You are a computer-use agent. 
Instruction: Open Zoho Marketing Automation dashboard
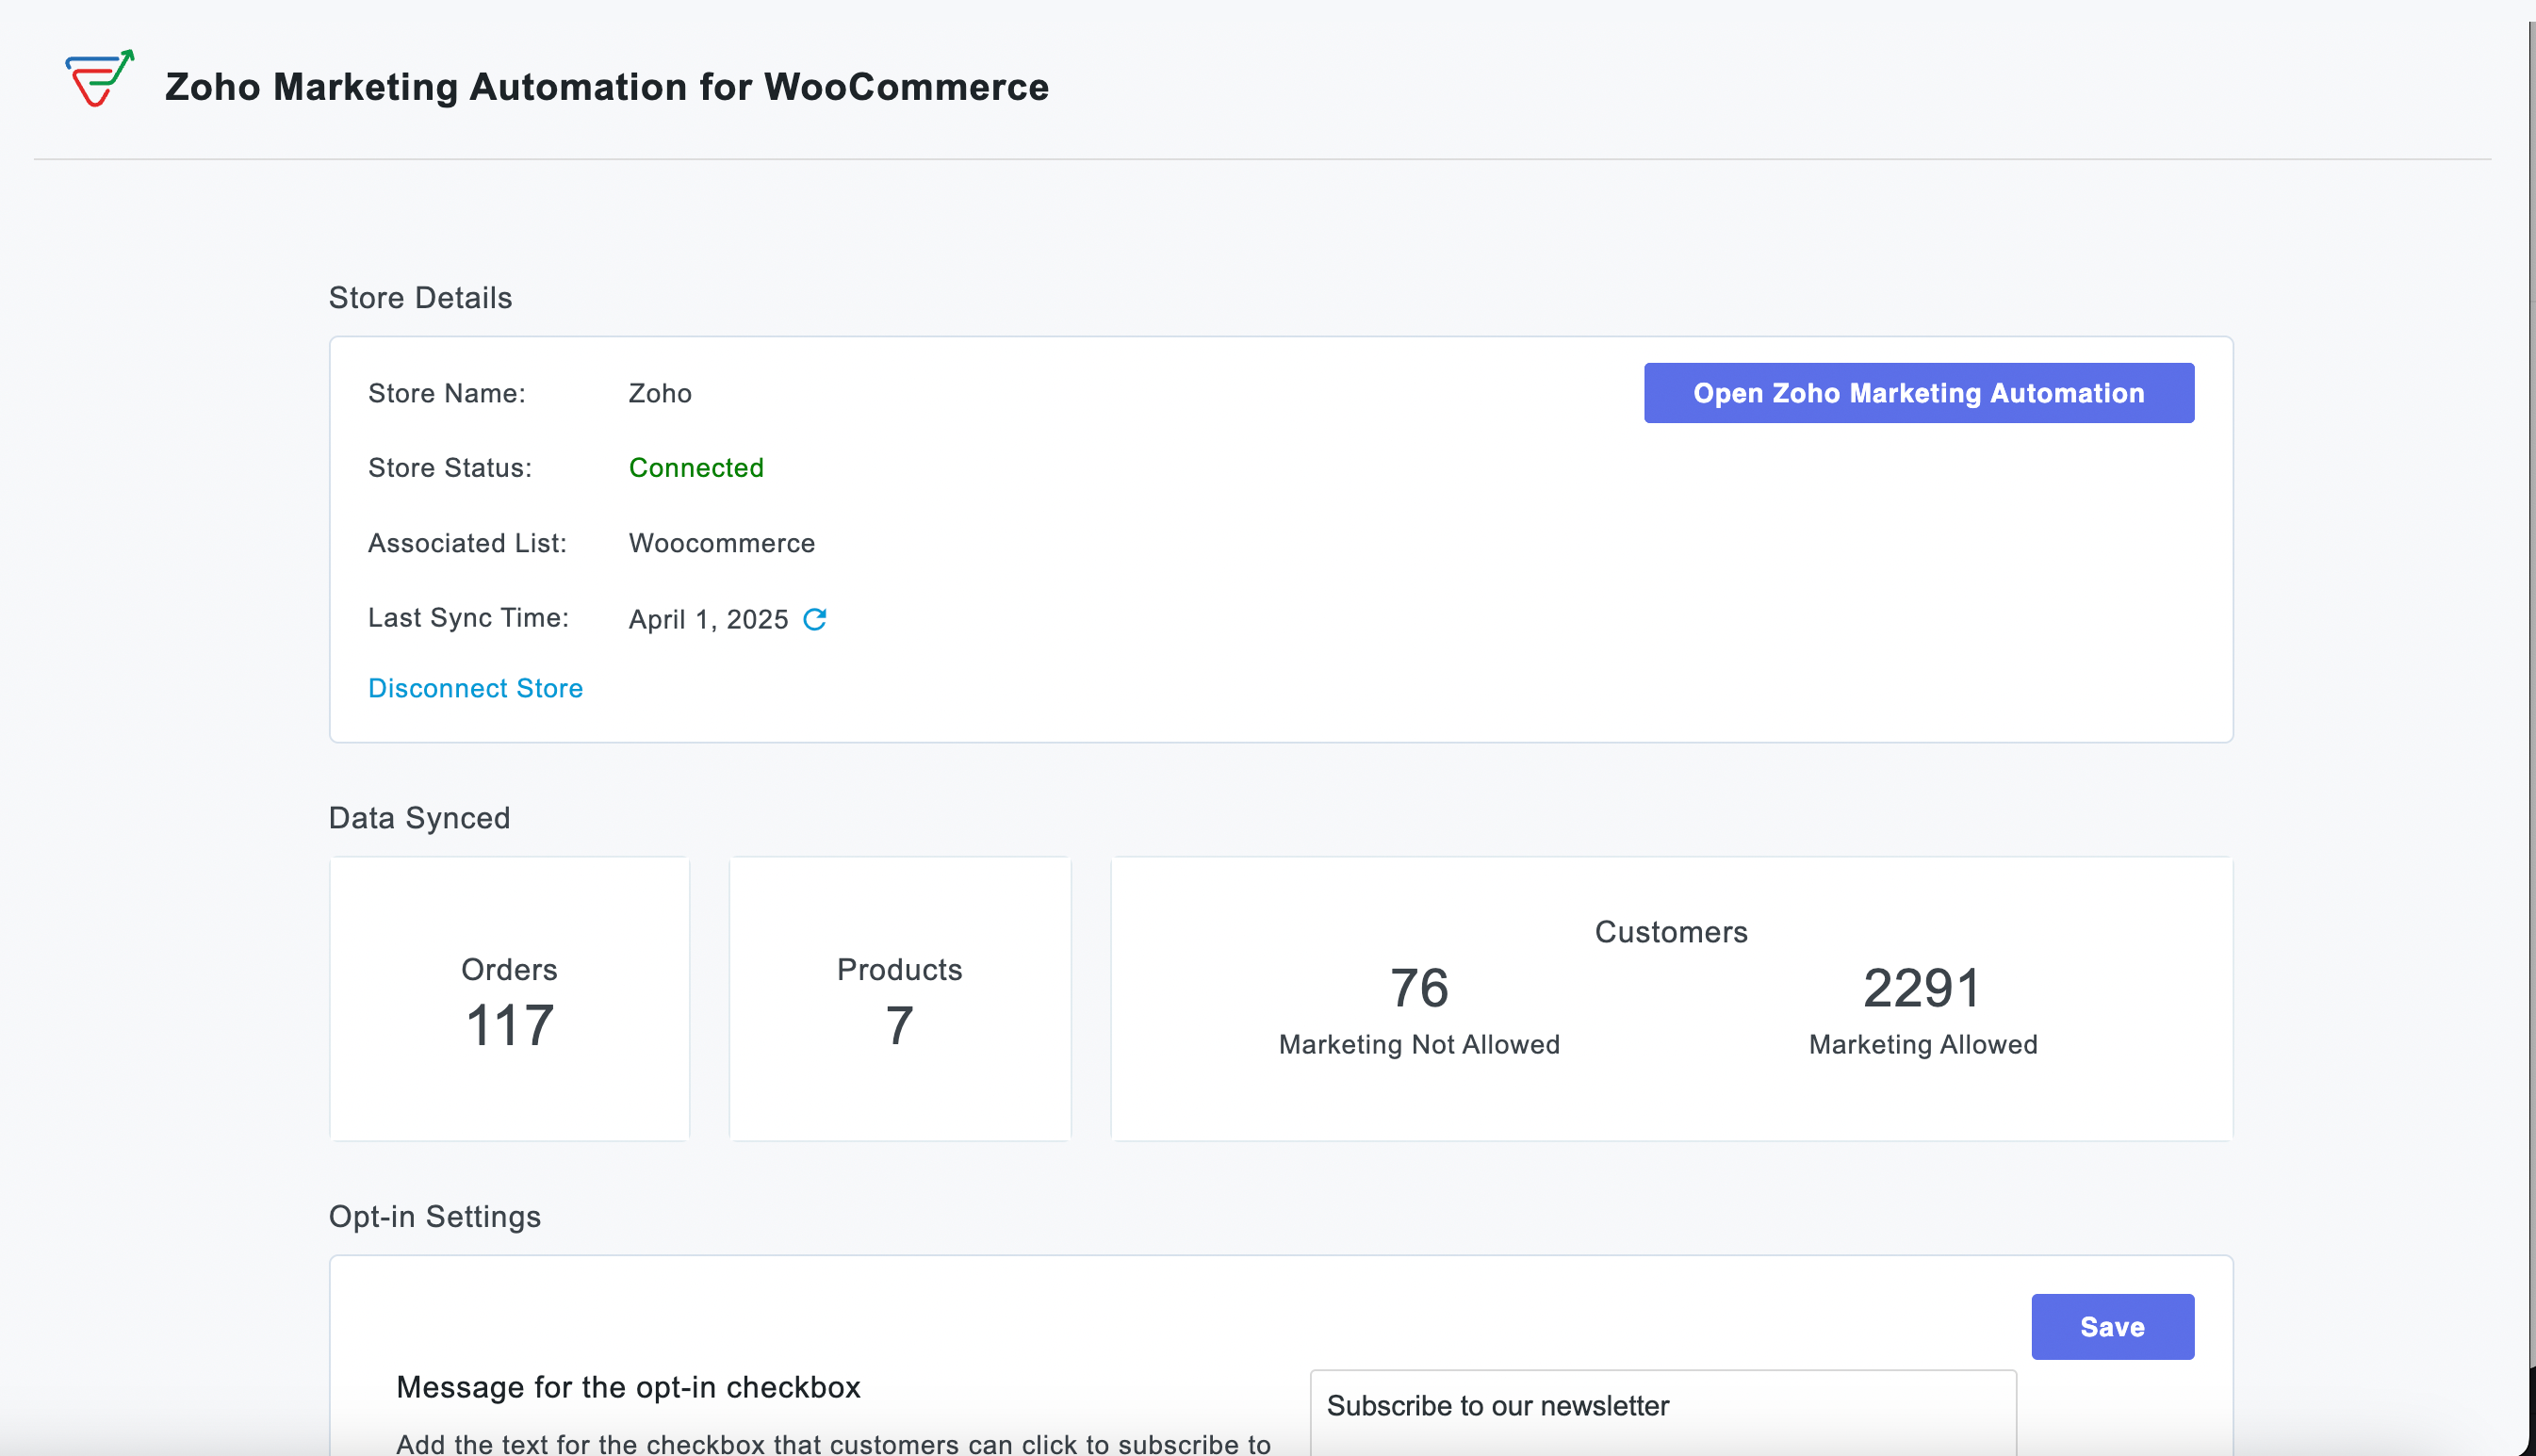[x=1917, y=393]
